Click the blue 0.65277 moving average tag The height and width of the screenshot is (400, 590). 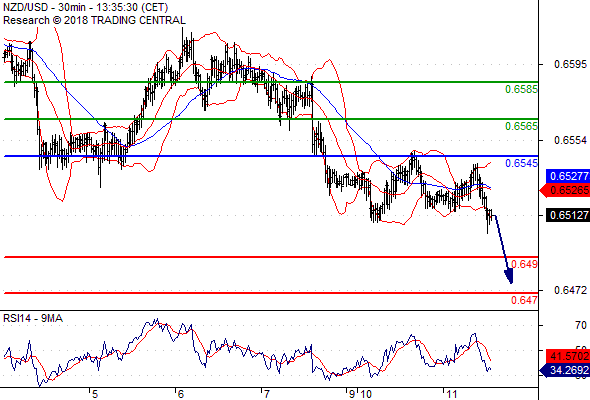click(x=568, y=176)
